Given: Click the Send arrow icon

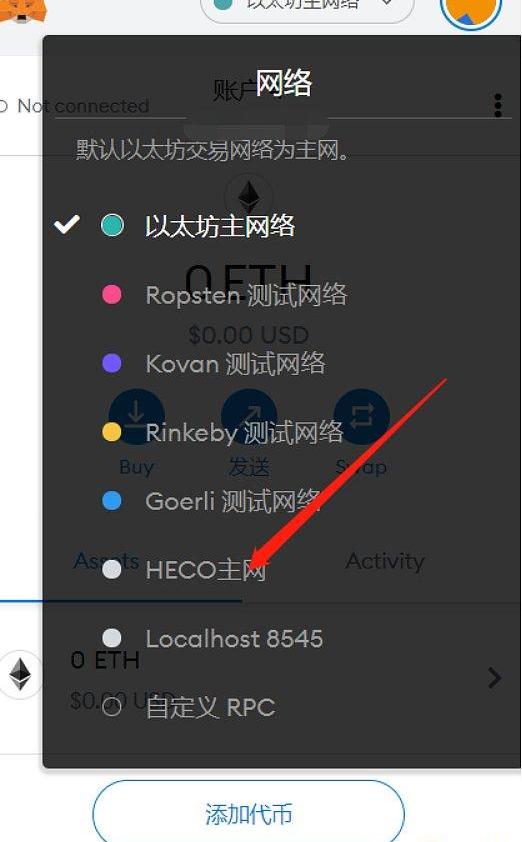Looking at the screenshot, I should [x=249, y=416].
